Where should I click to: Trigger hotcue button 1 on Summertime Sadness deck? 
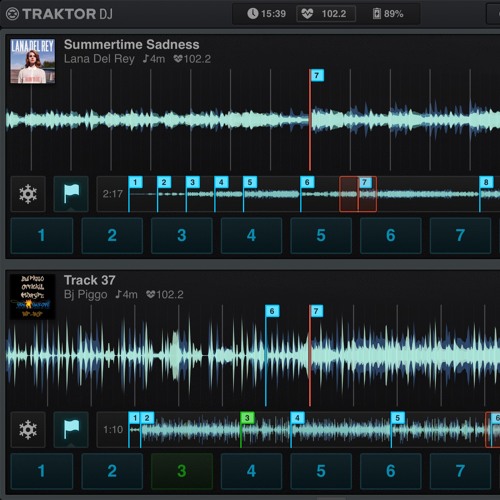(x=42, y=235)
